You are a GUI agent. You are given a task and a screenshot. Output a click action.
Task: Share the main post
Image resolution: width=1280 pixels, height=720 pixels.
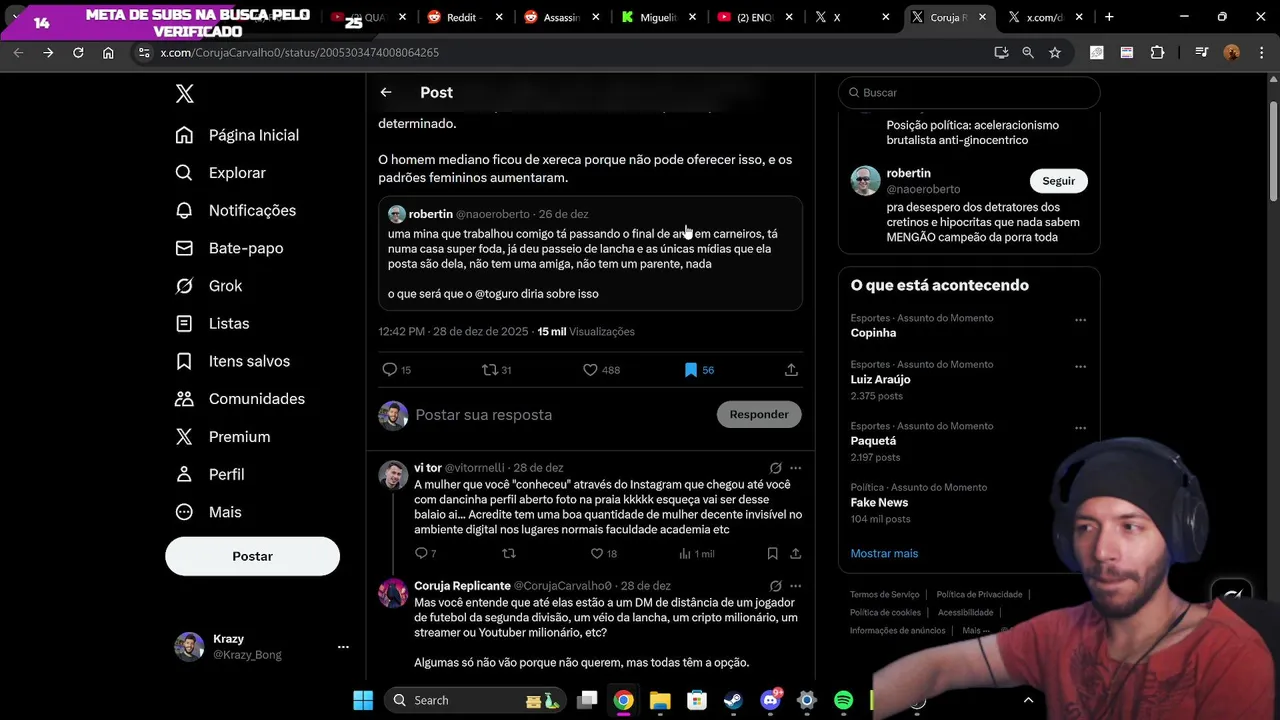pos(791,370)
